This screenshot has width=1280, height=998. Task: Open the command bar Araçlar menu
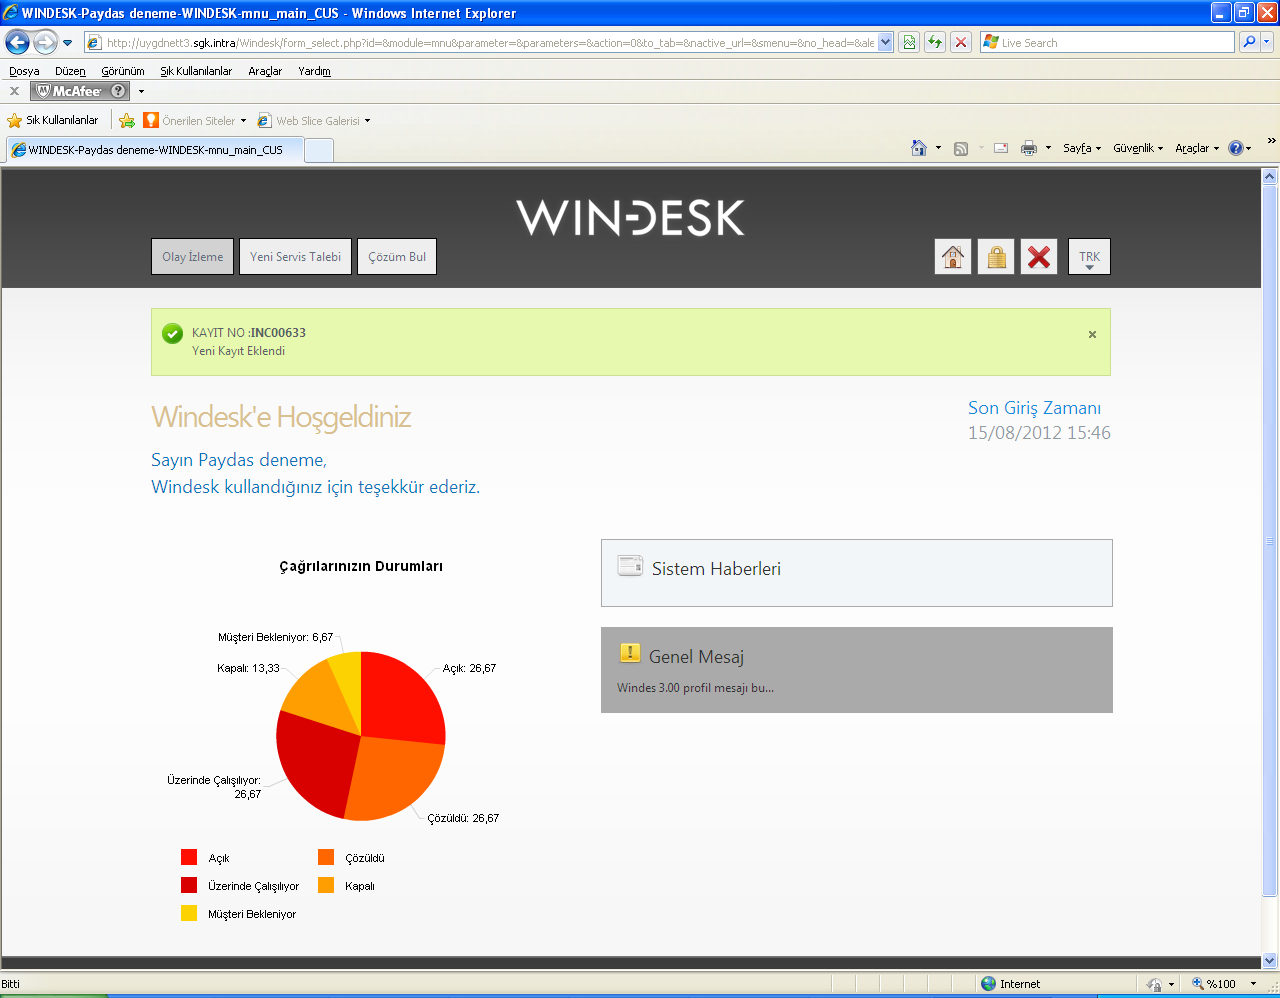(1197, 148)
